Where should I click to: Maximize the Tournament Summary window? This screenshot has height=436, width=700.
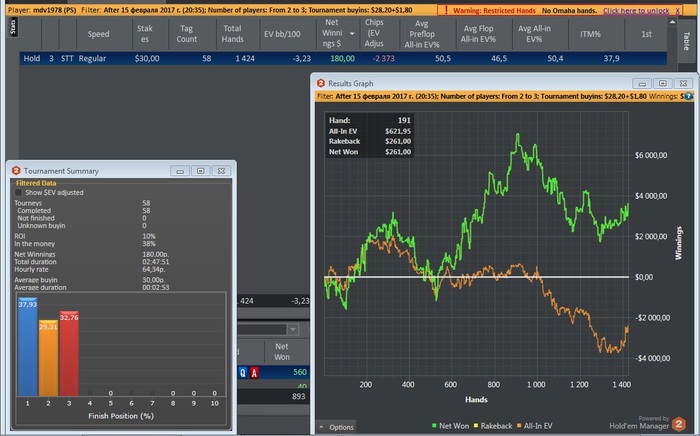coord(200,171)
